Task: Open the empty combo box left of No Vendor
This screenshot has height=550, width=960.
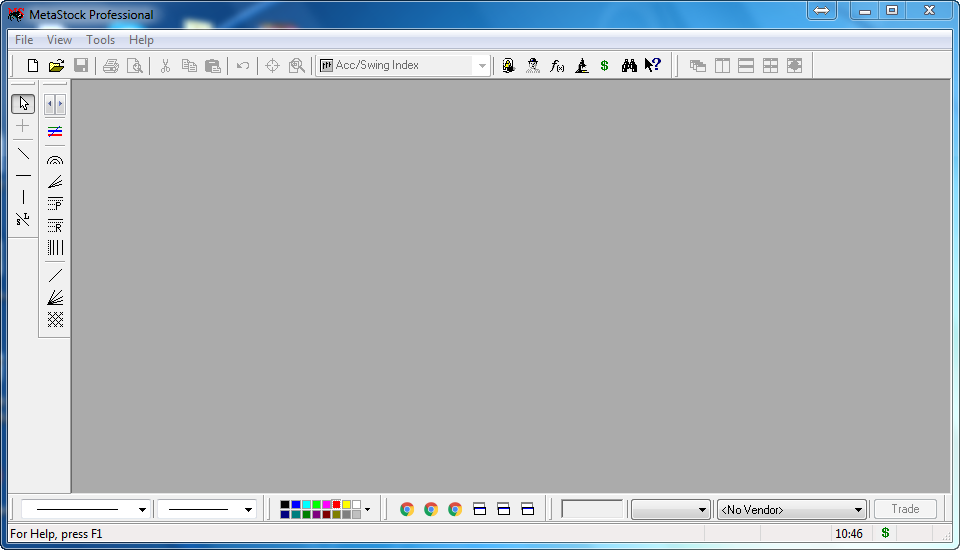Action: tap(670, 510)
